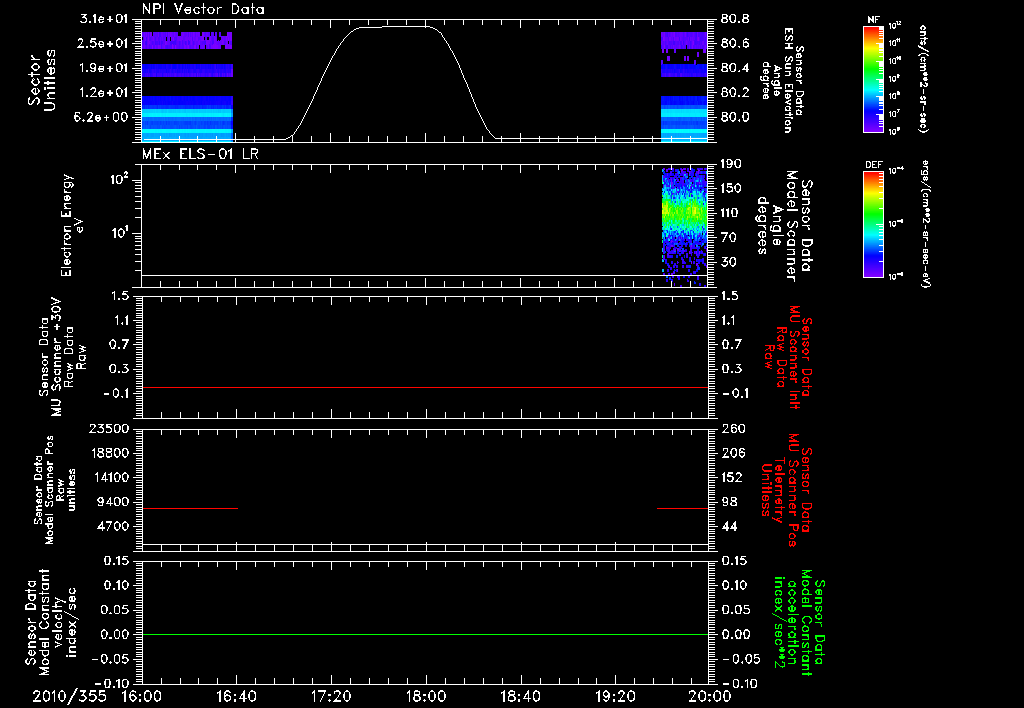Screen dimensions: 1024x708
Task: Click the 18:00 time axis label
Action: [426, 696]
